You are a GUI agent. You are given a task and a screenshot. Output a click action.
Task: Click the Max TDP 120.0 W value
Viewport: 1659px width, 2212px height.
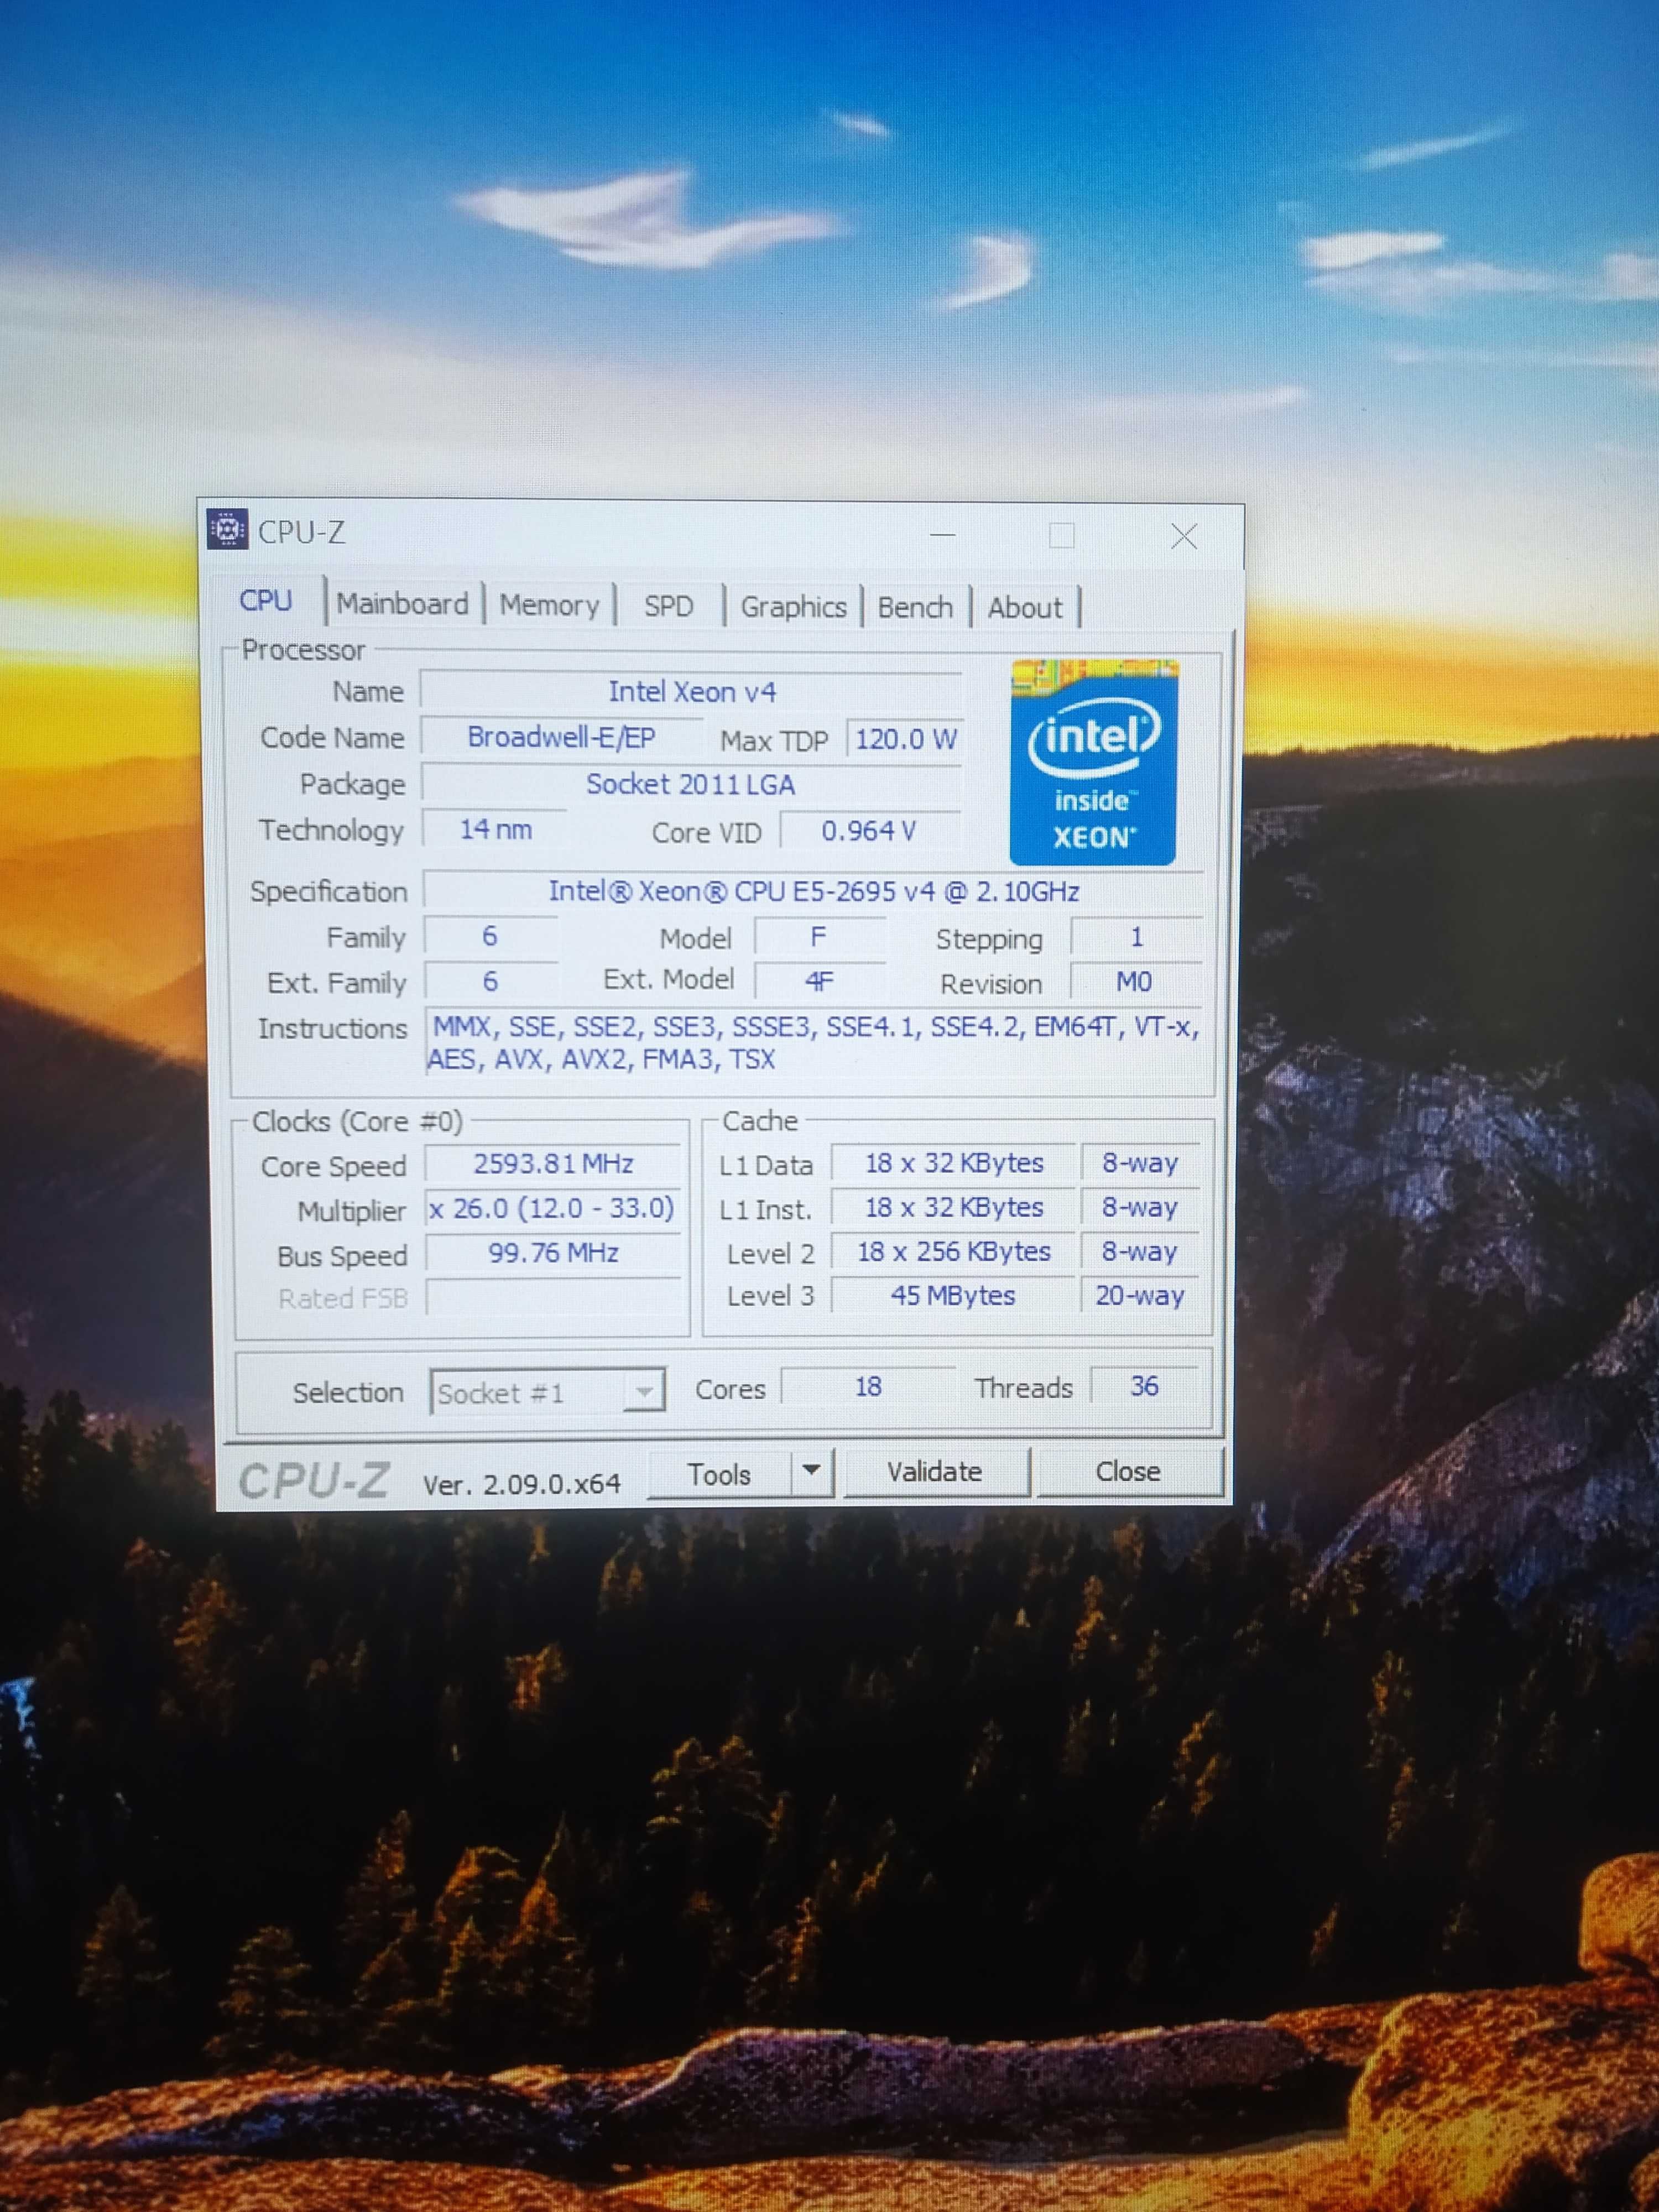point(905,740)
